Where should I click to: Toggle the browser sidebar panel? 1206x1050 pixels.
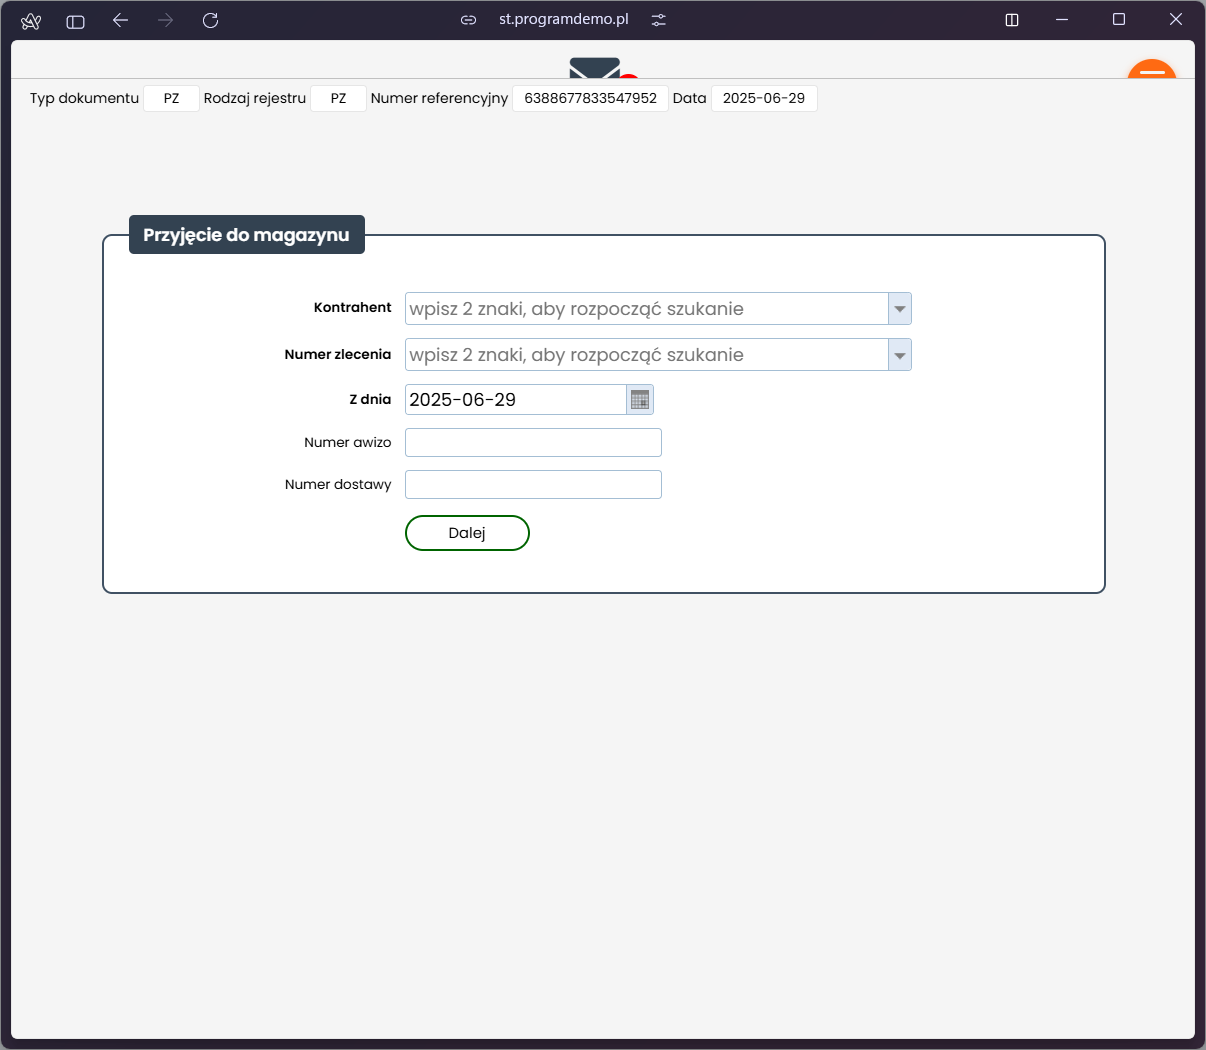(75, 20)
